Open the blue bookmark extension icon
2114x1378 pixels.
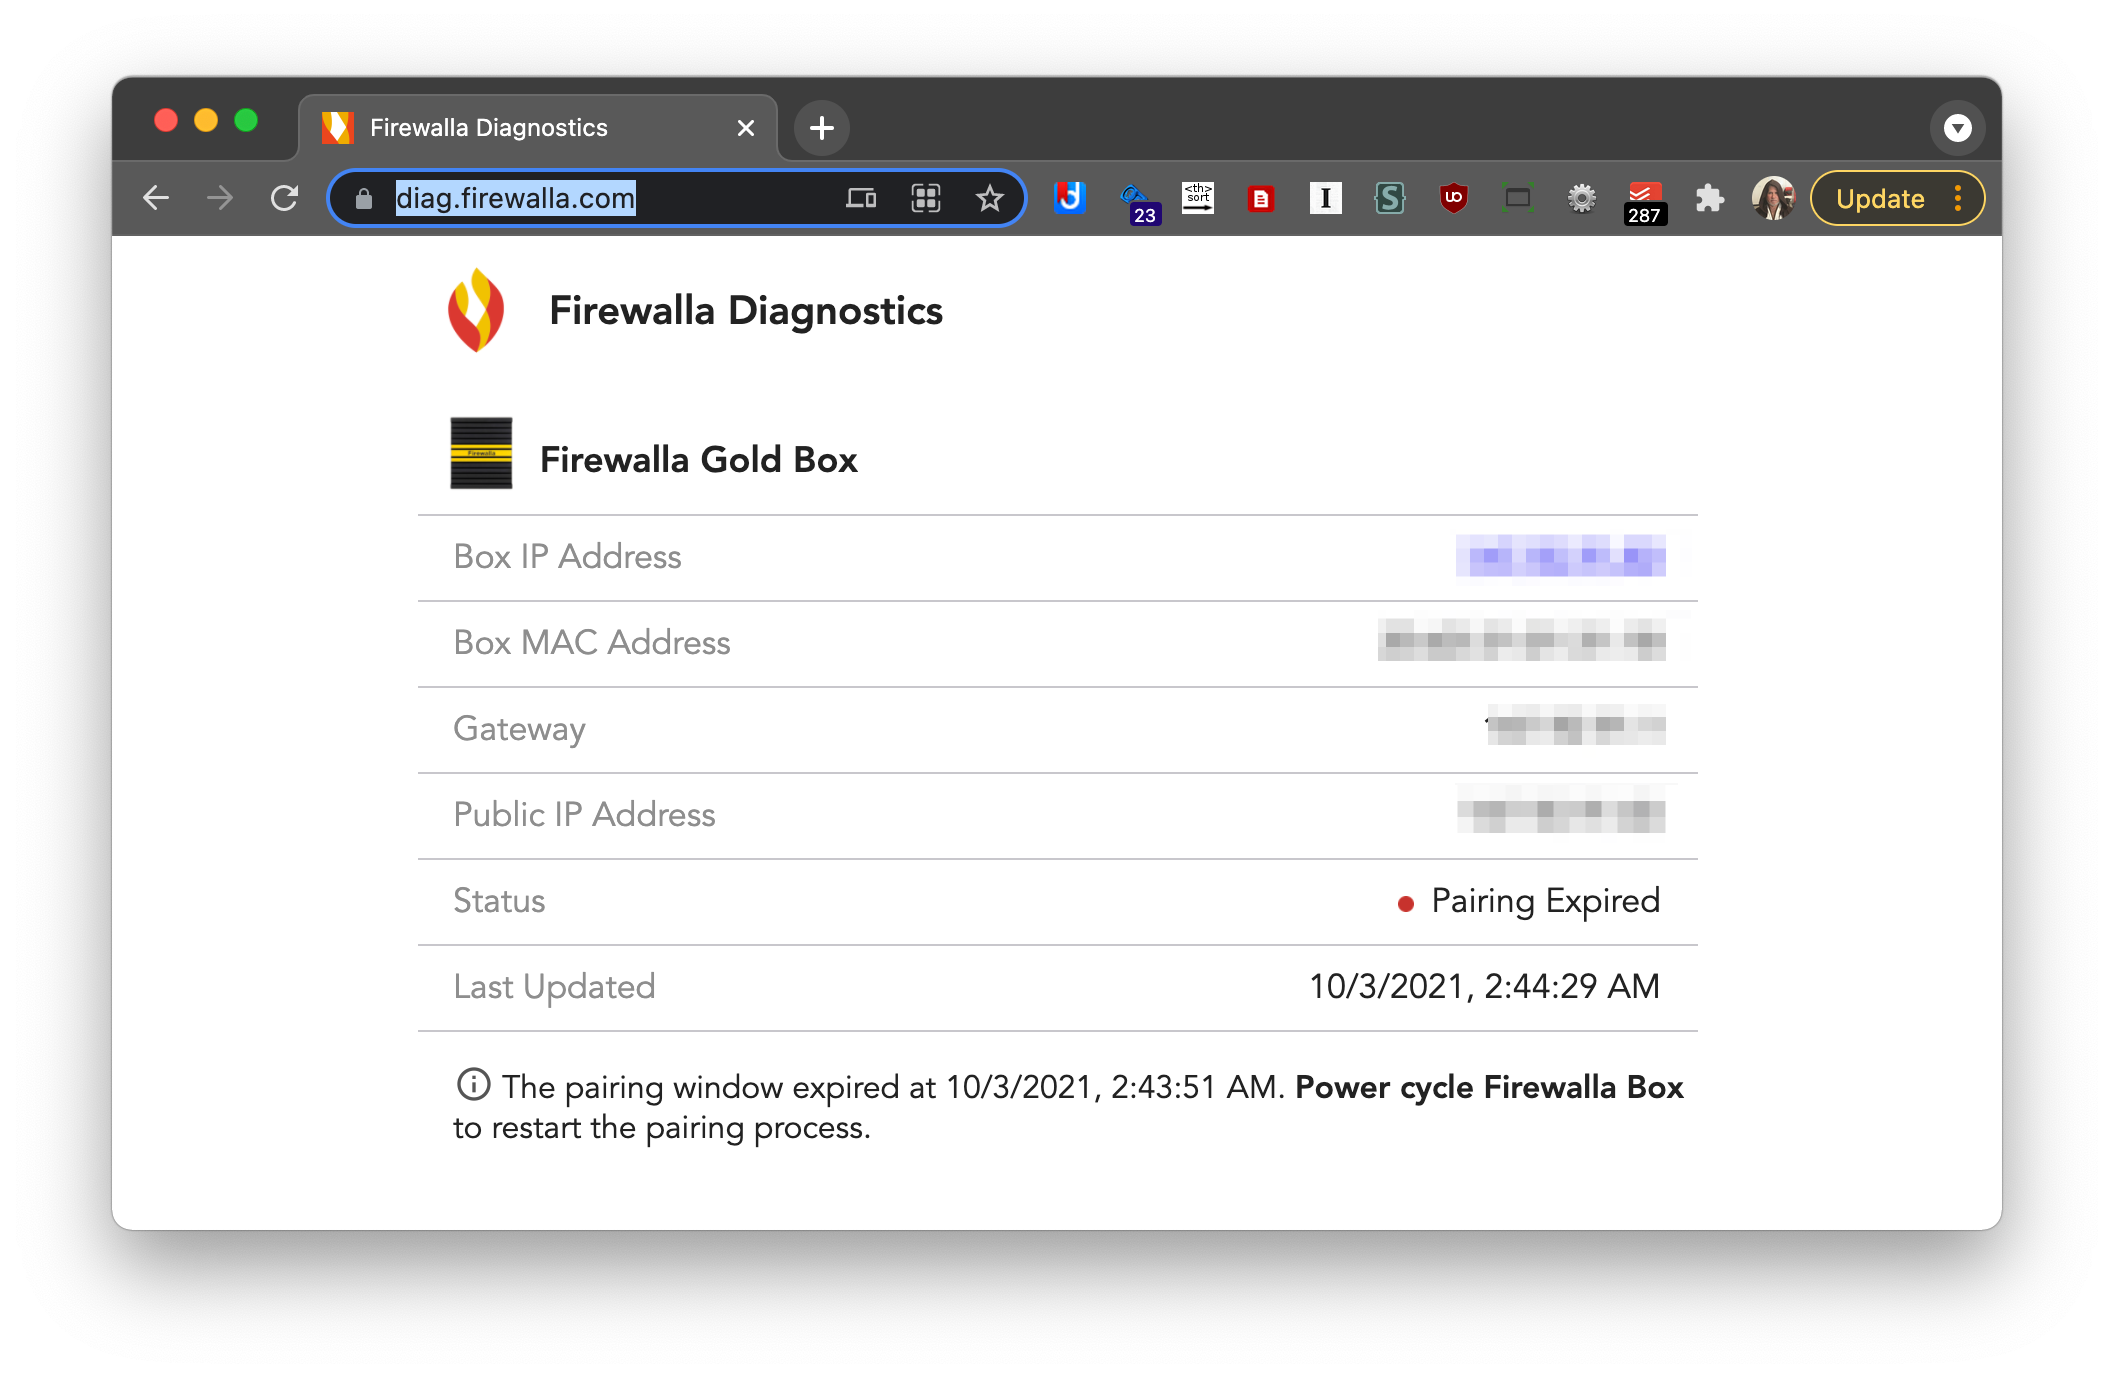tap(1069, 197)
